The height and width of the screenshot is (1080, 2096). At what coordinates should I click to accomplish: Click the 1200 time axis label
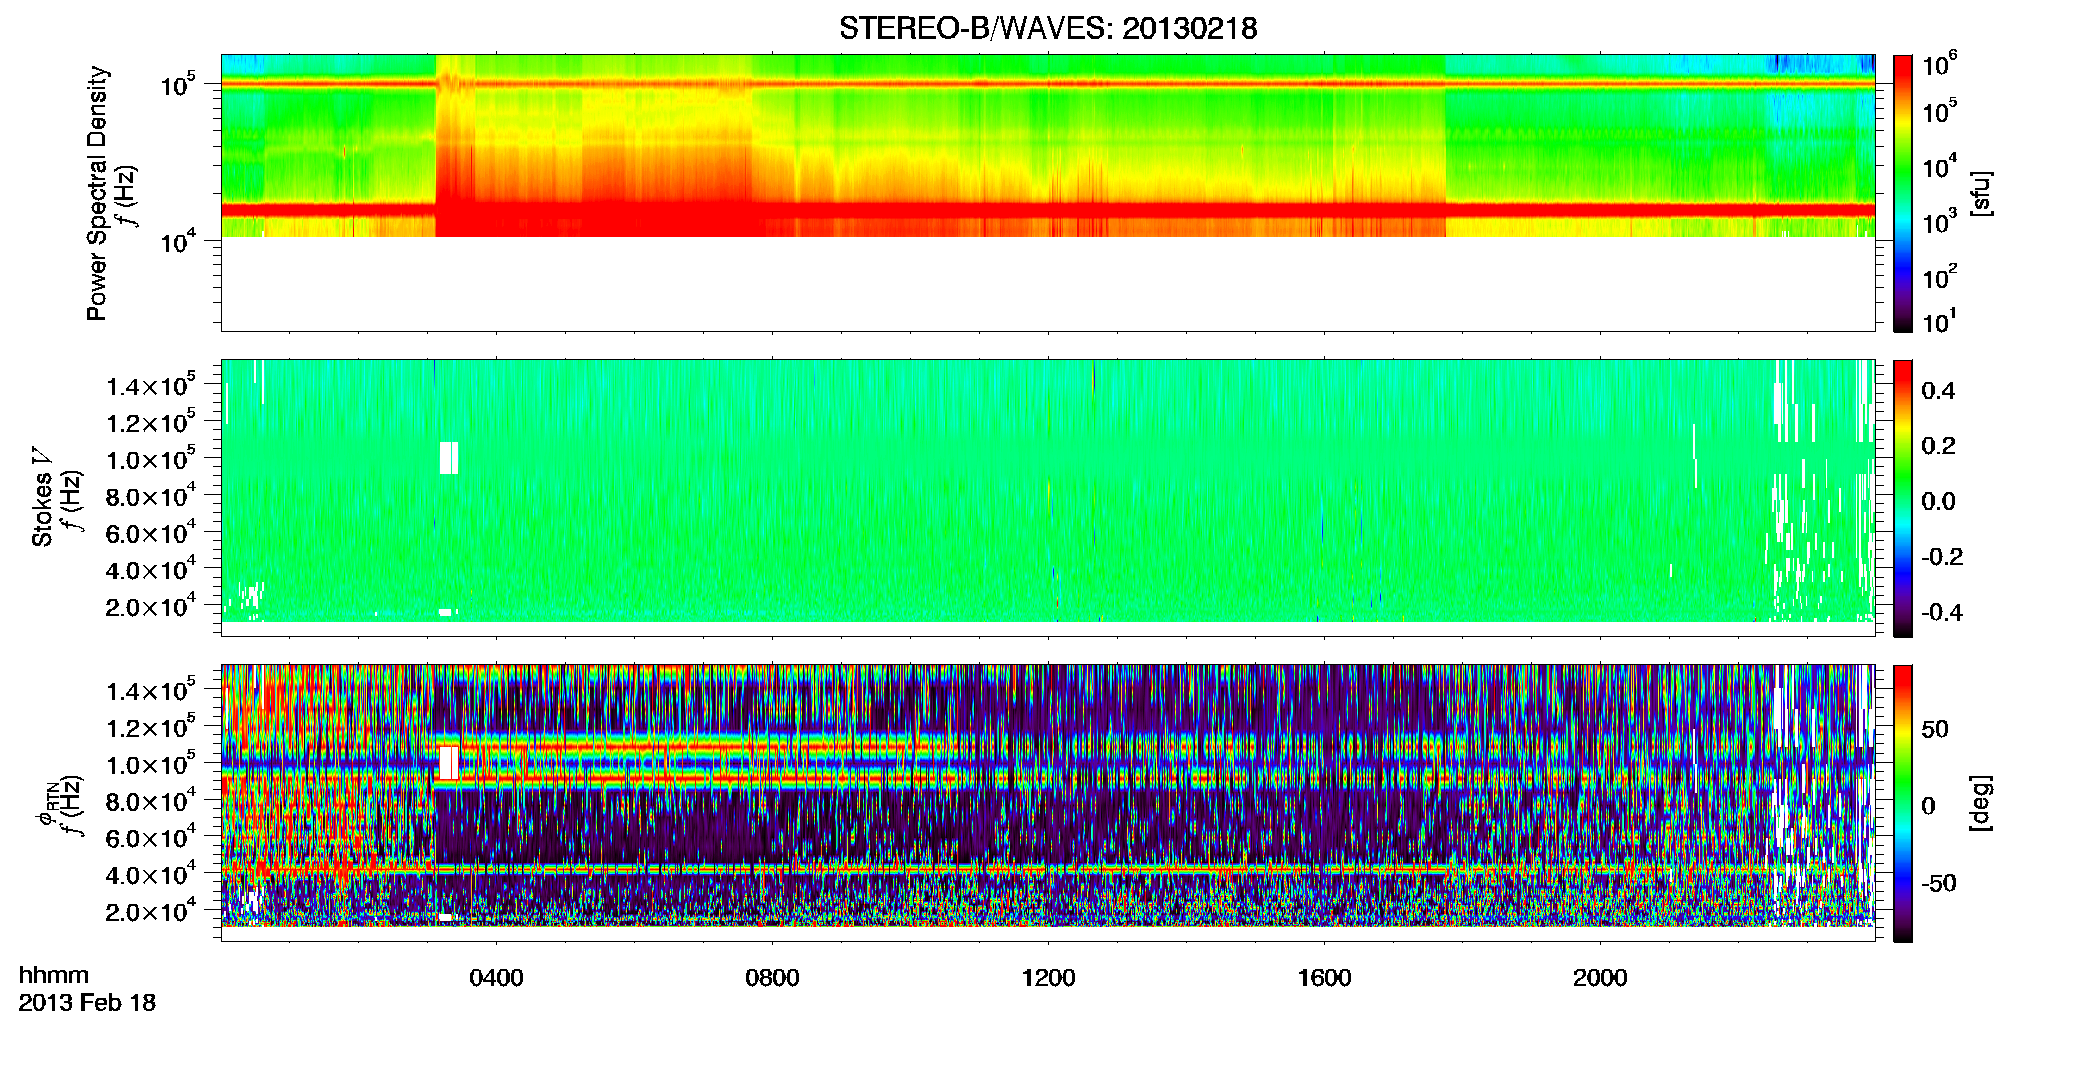pyautogui.click(x=1048, y=978)
